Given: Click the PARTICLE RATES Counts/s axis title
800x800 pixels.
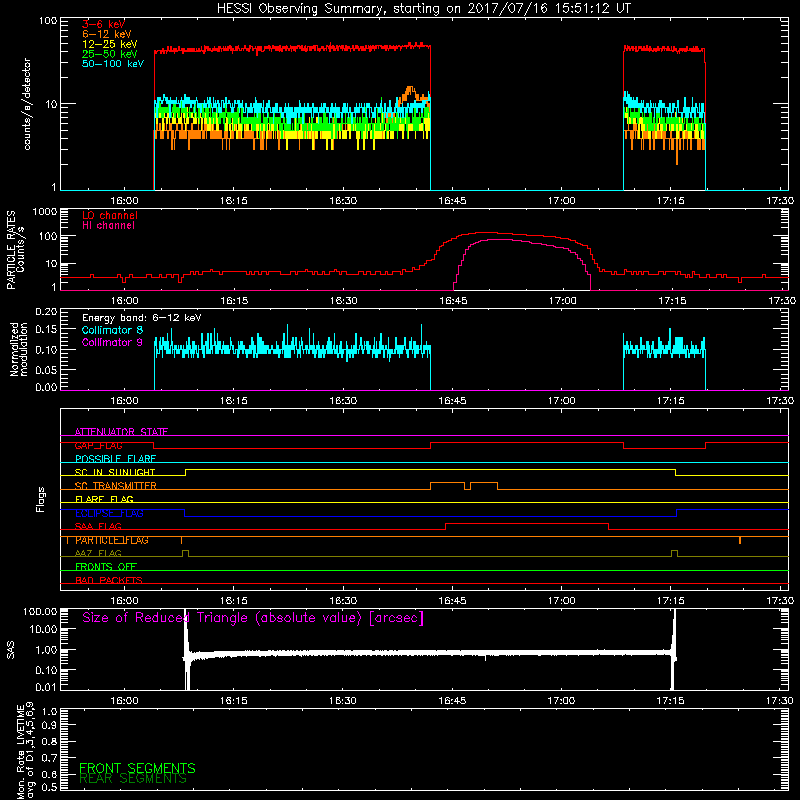Looking at the screenshot, I should pos(15,250).
